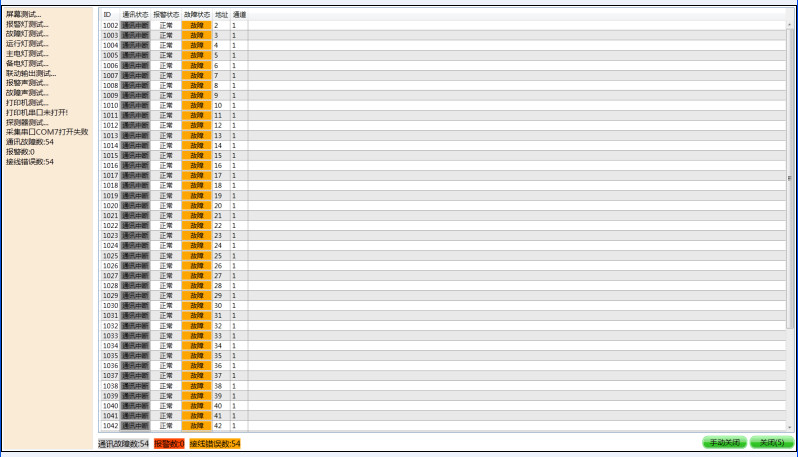This screenshot has width=798, height=457.
Task: Click the 通讯状态 column header
Action: (x=135, y=15)
